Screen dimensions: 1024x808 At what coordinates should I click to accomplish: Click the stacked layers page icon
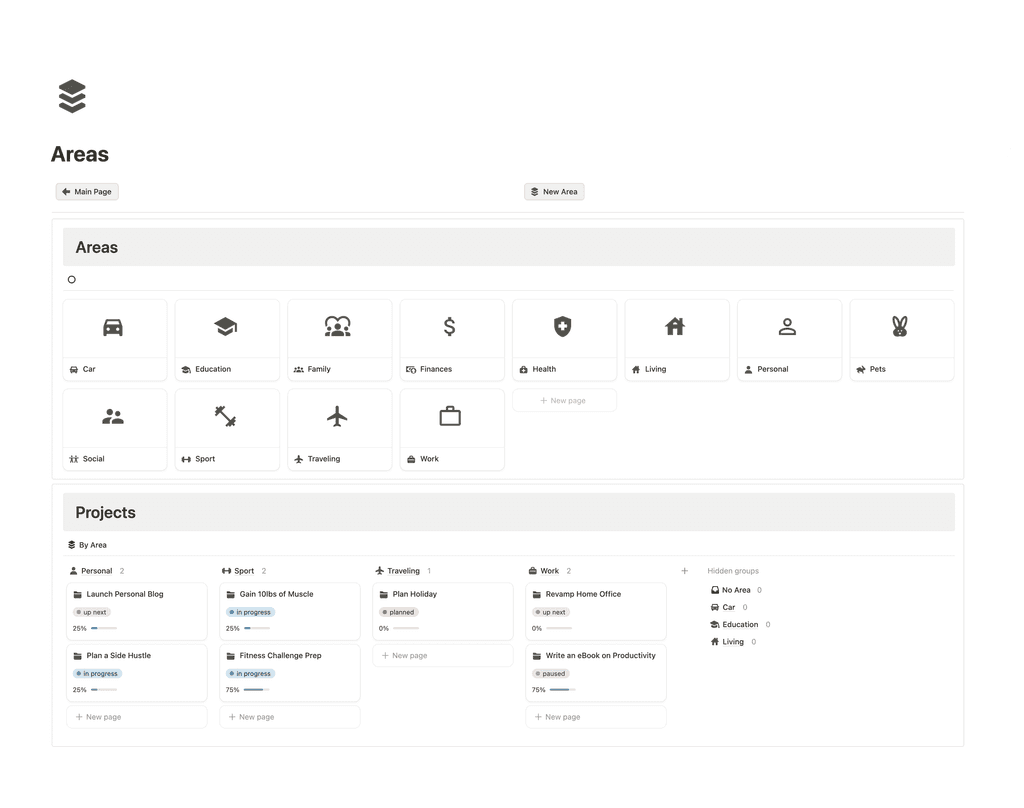[72, 96]
